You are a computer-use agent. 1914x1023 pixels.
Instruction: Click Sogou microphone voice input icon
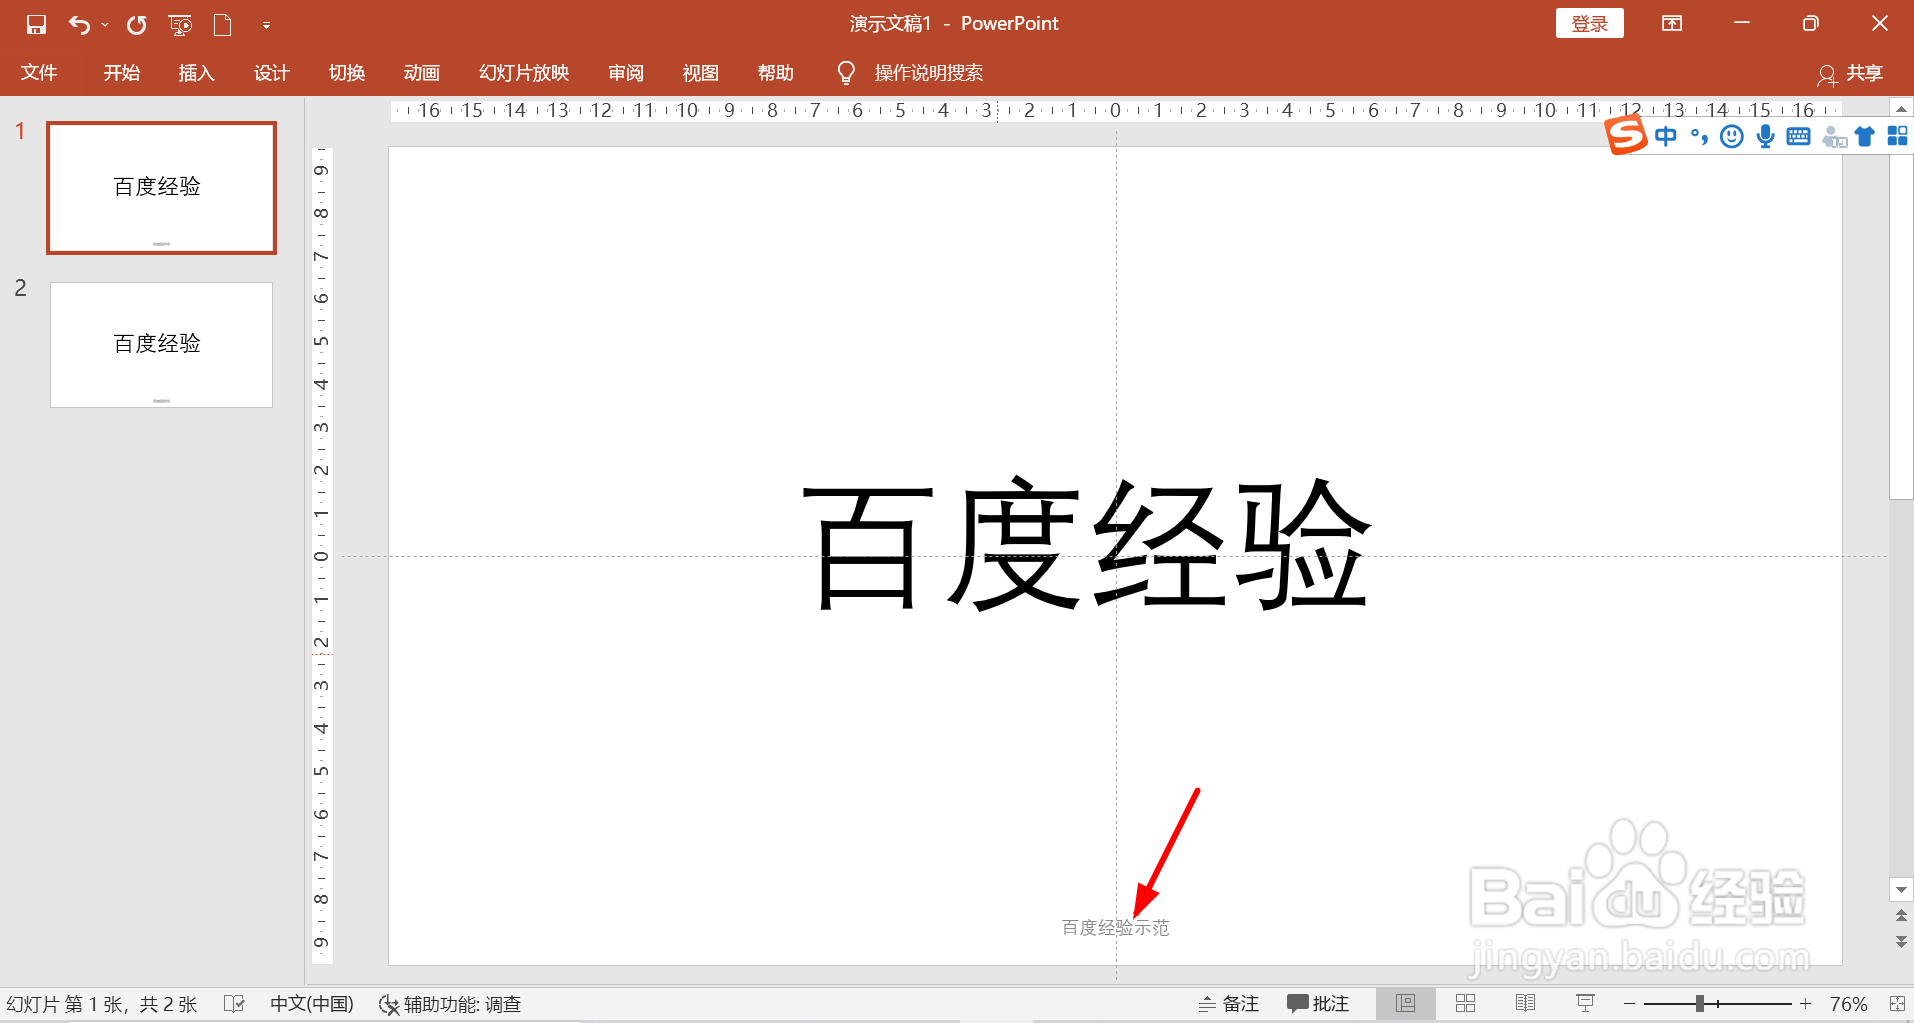pyautogui.click(x=1766, y=136)
